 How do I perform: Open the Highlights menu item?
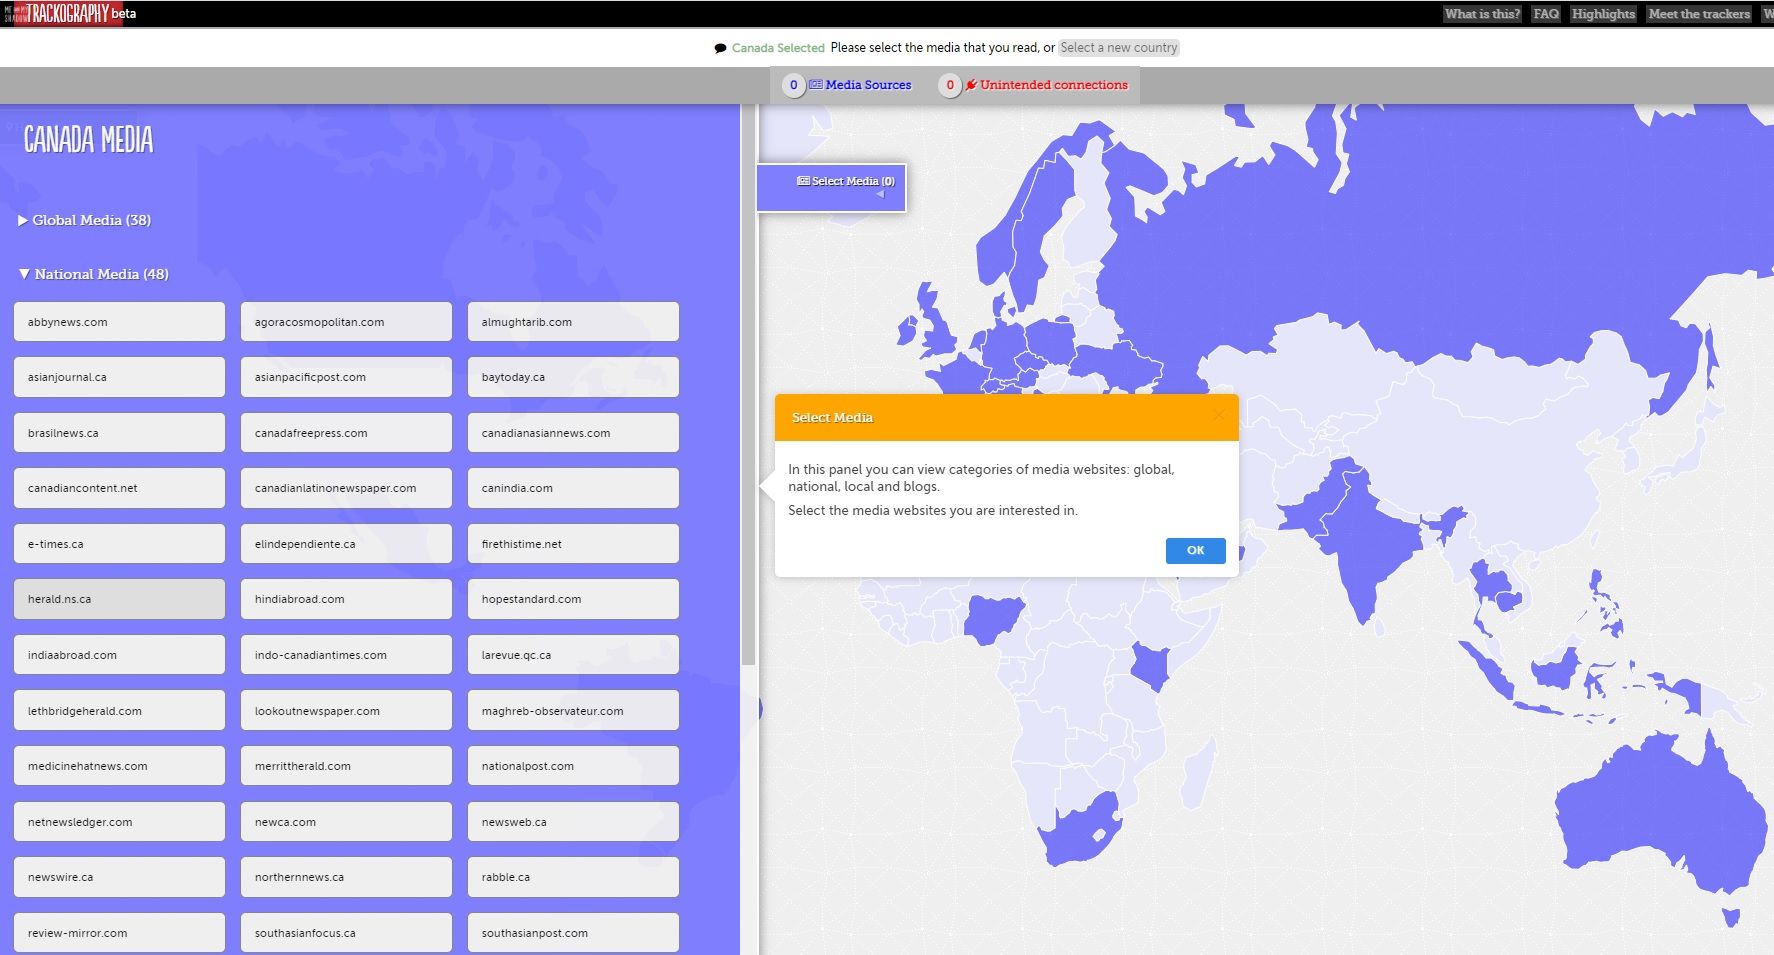click(x=1603, y=14)
